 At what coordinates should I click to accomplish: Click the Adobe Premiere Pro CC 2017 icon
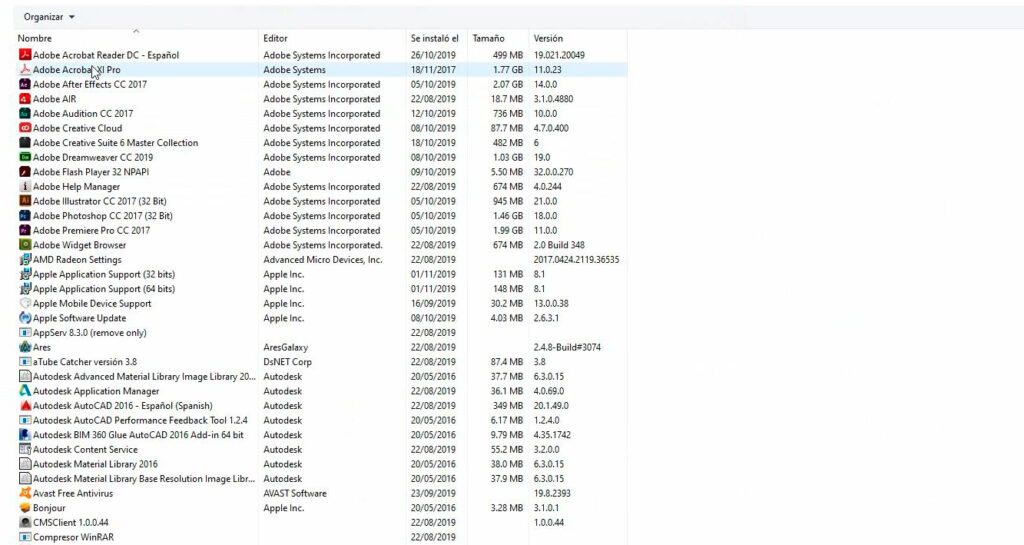tap(25, 230)
